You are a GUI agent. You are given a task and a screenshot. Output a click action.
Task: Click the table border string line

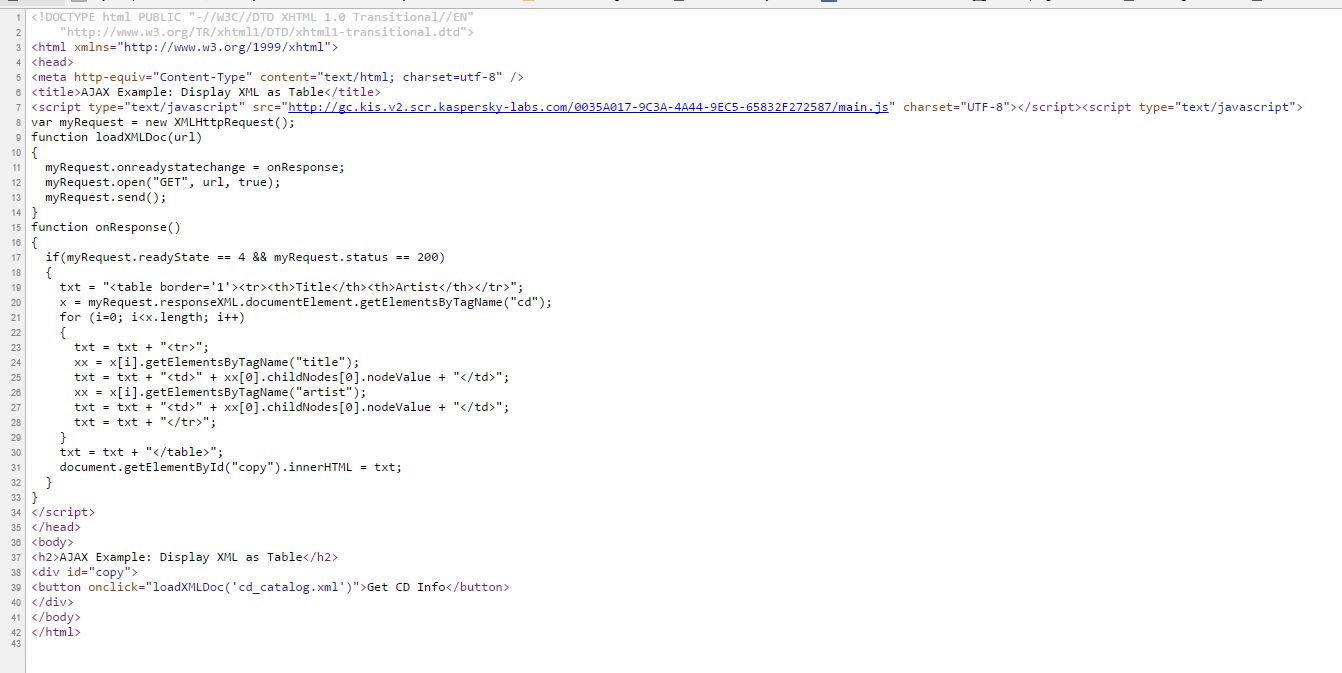(291, 287)
